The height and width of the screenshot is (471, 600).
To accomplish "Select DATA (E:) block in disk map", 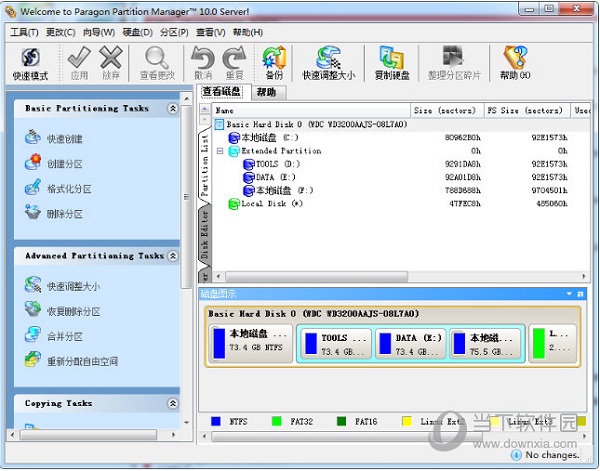I will [x=411, y=344].
